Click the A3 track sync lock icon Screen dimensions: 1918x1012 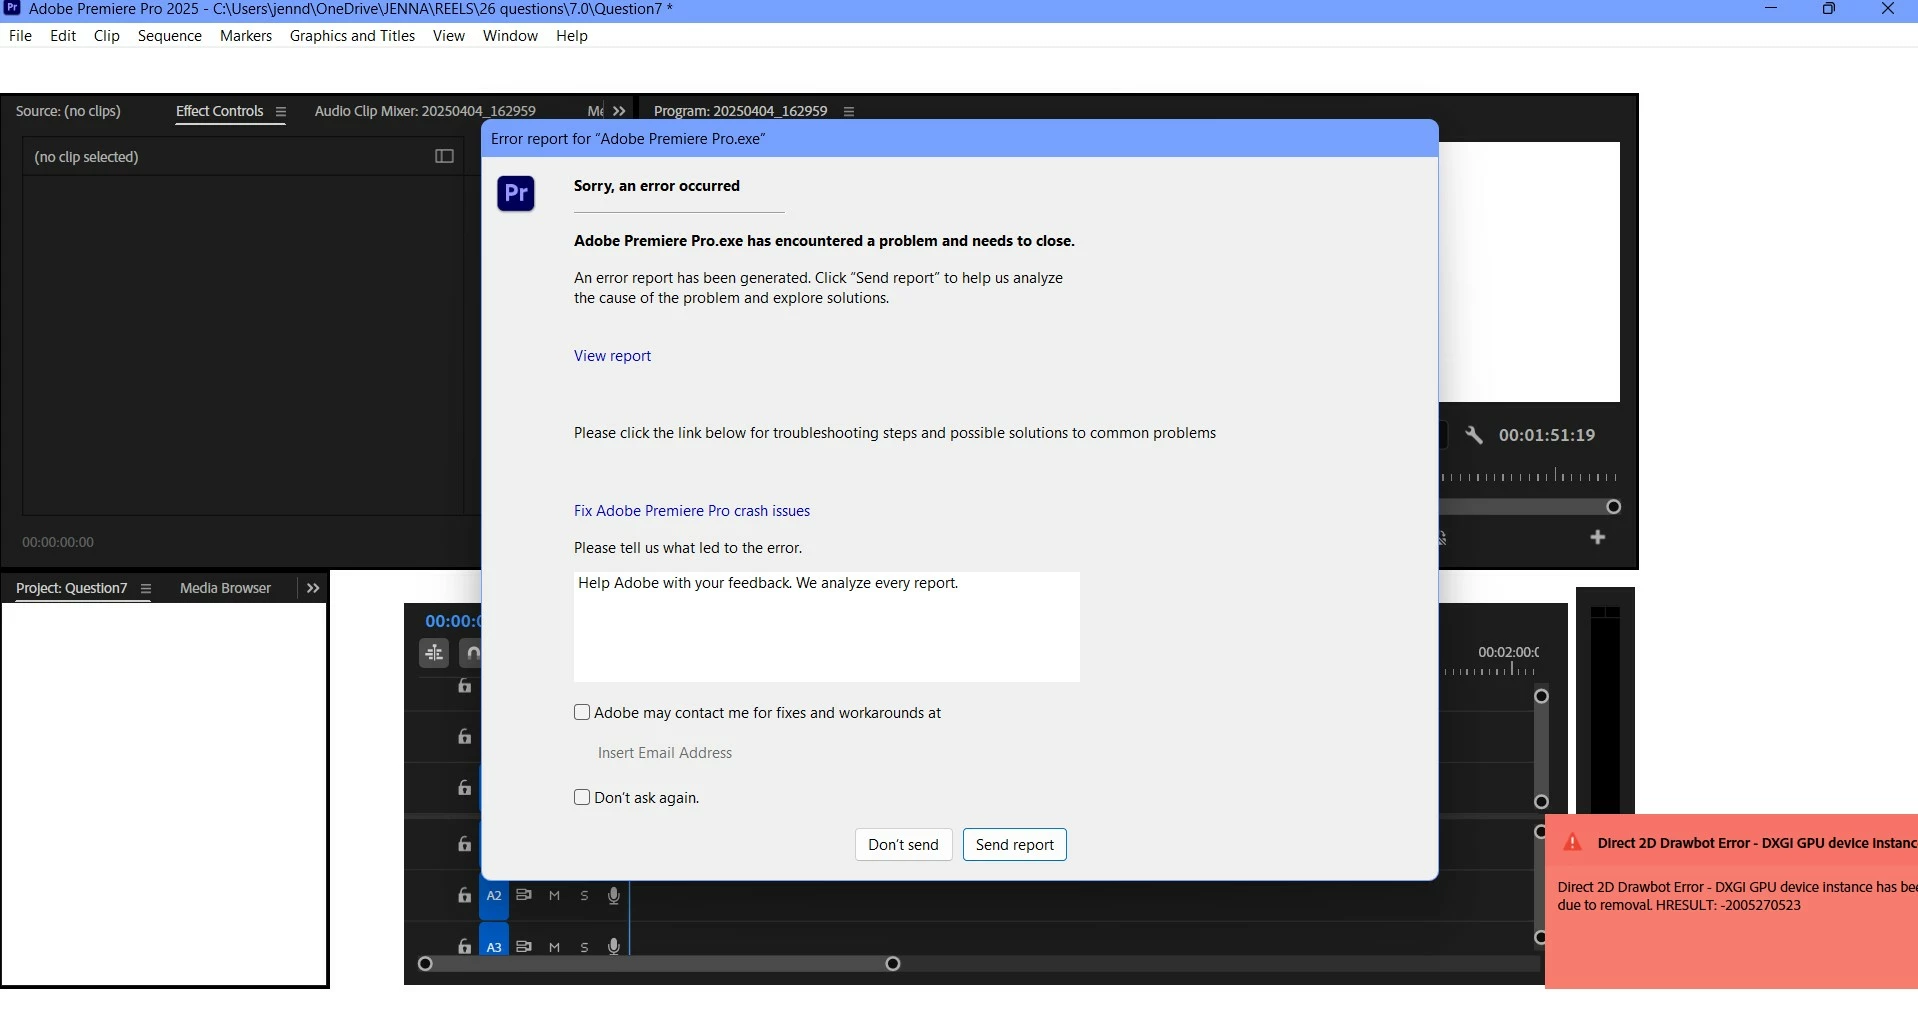pos(524,946)
